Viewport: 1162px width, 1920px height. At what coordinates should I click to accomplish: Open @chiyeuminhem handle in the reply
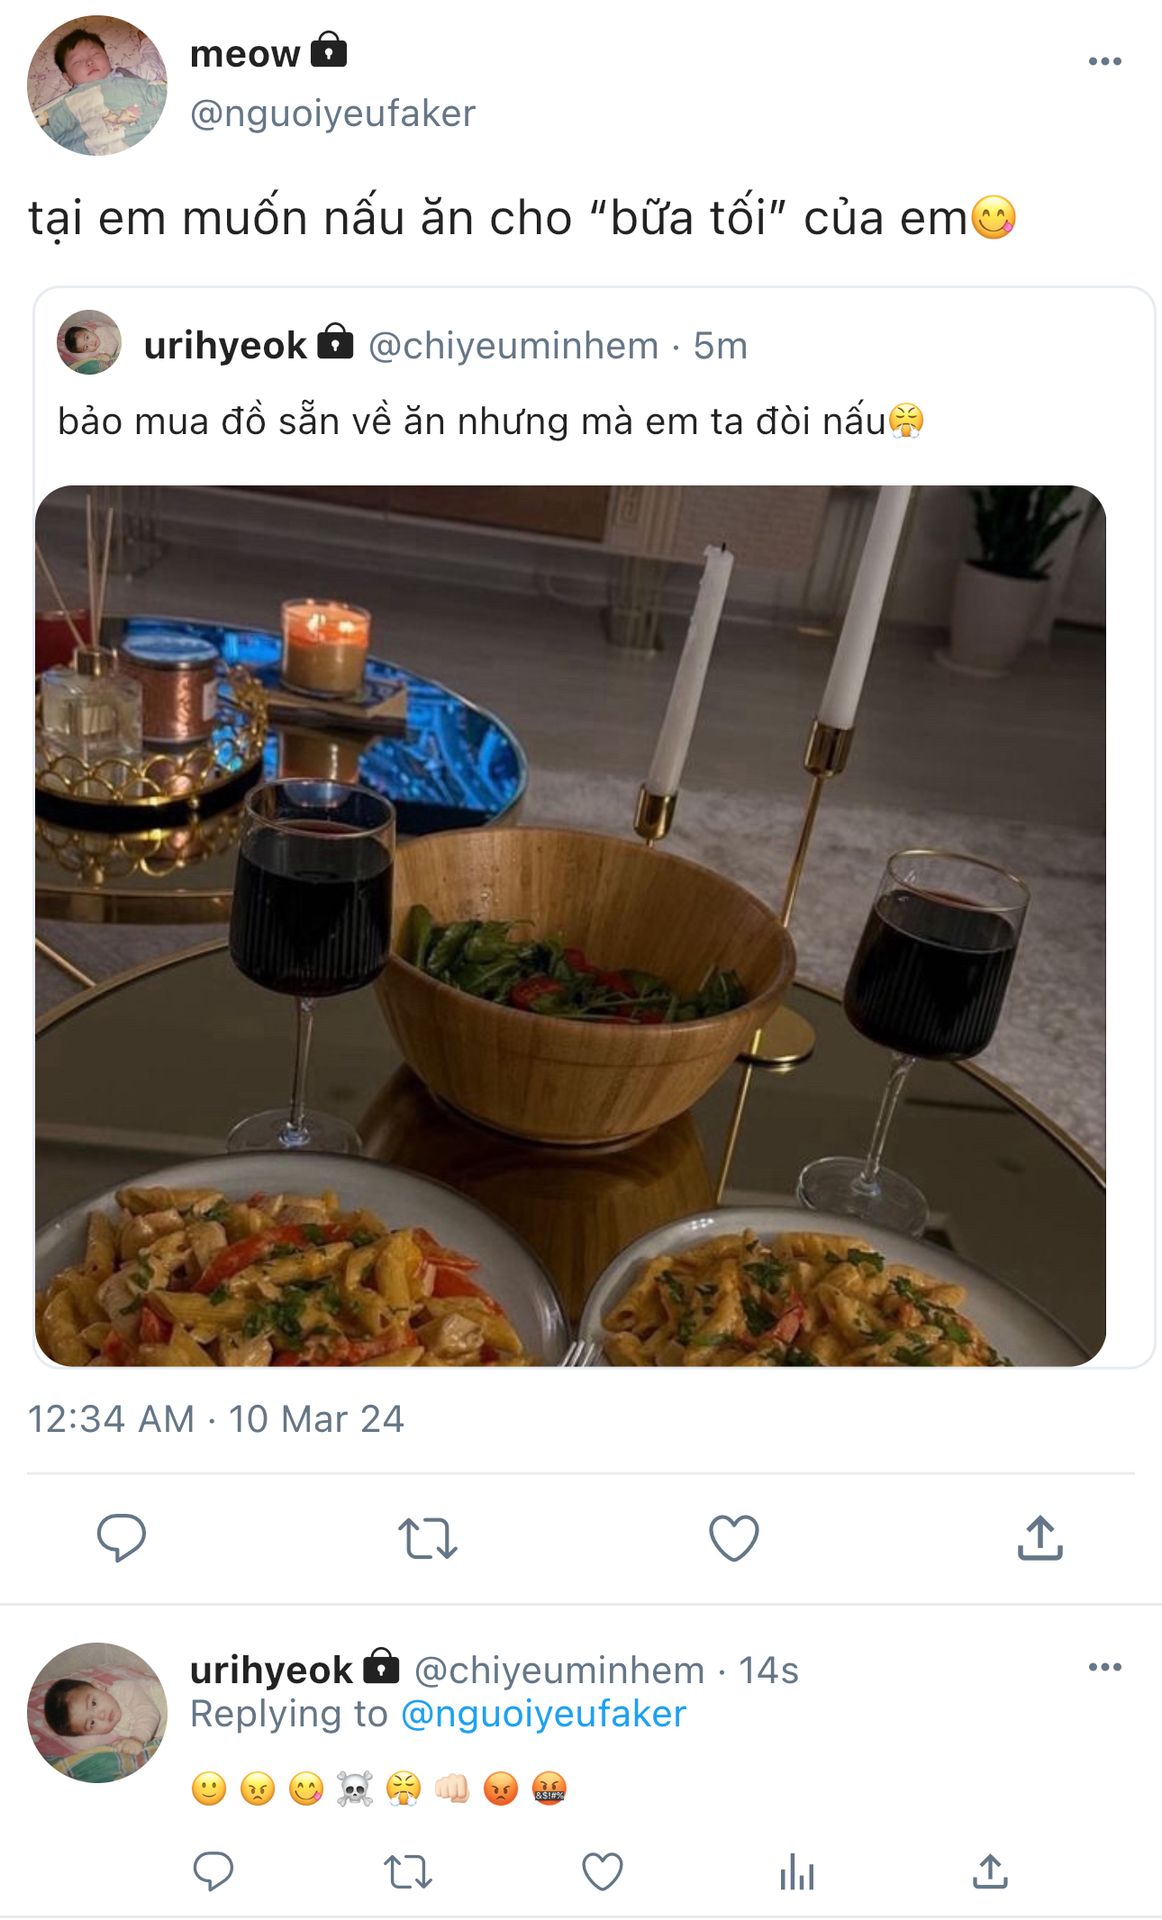click(559, 1670)
